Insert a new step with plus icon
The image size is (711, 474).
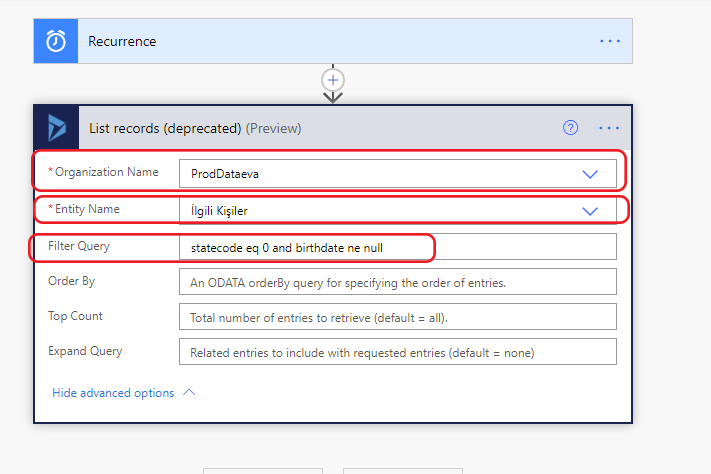[x=333, y=80]
